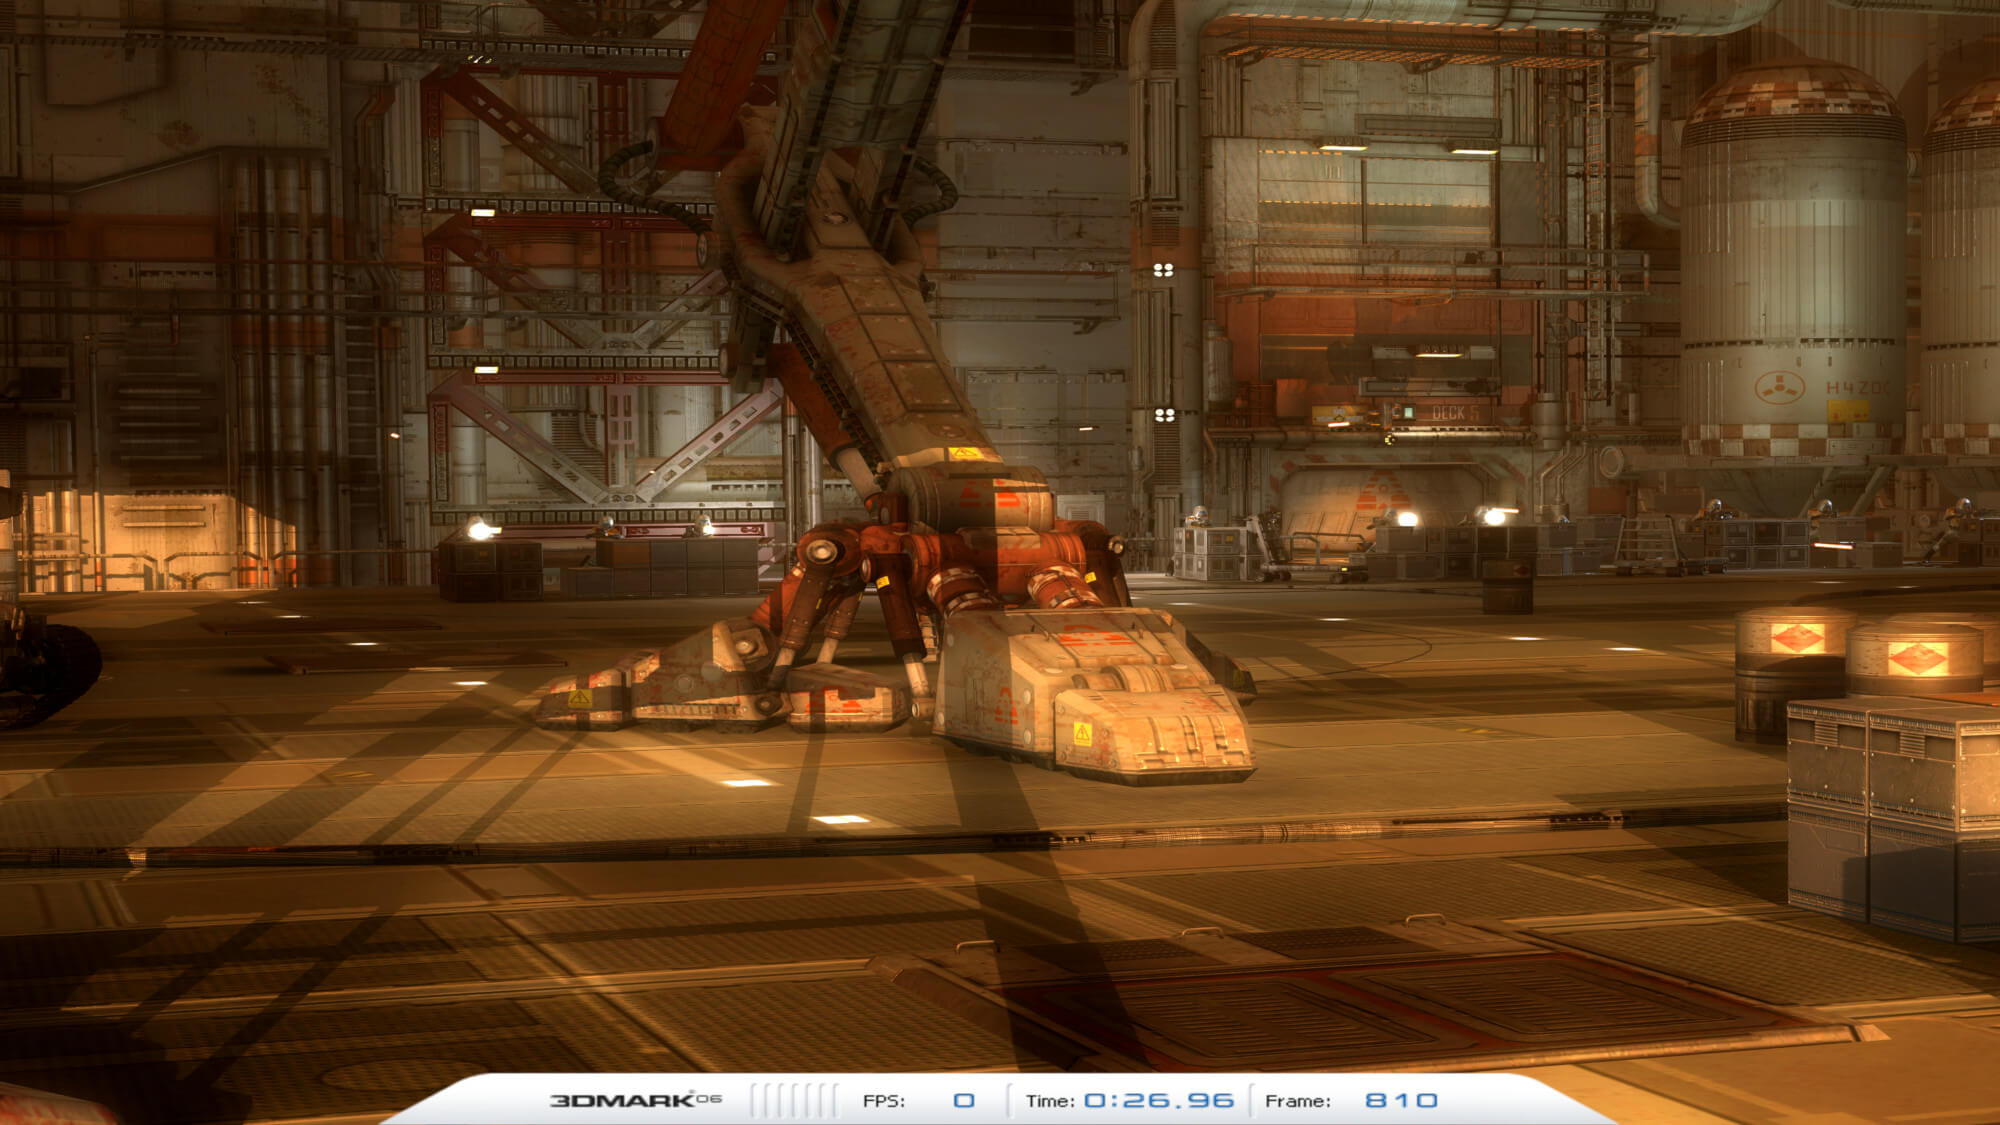Click the yellow warning triangle on the walker's front foot
The width and height of the screenshot is (2000, 1125).
[1082, 734]
